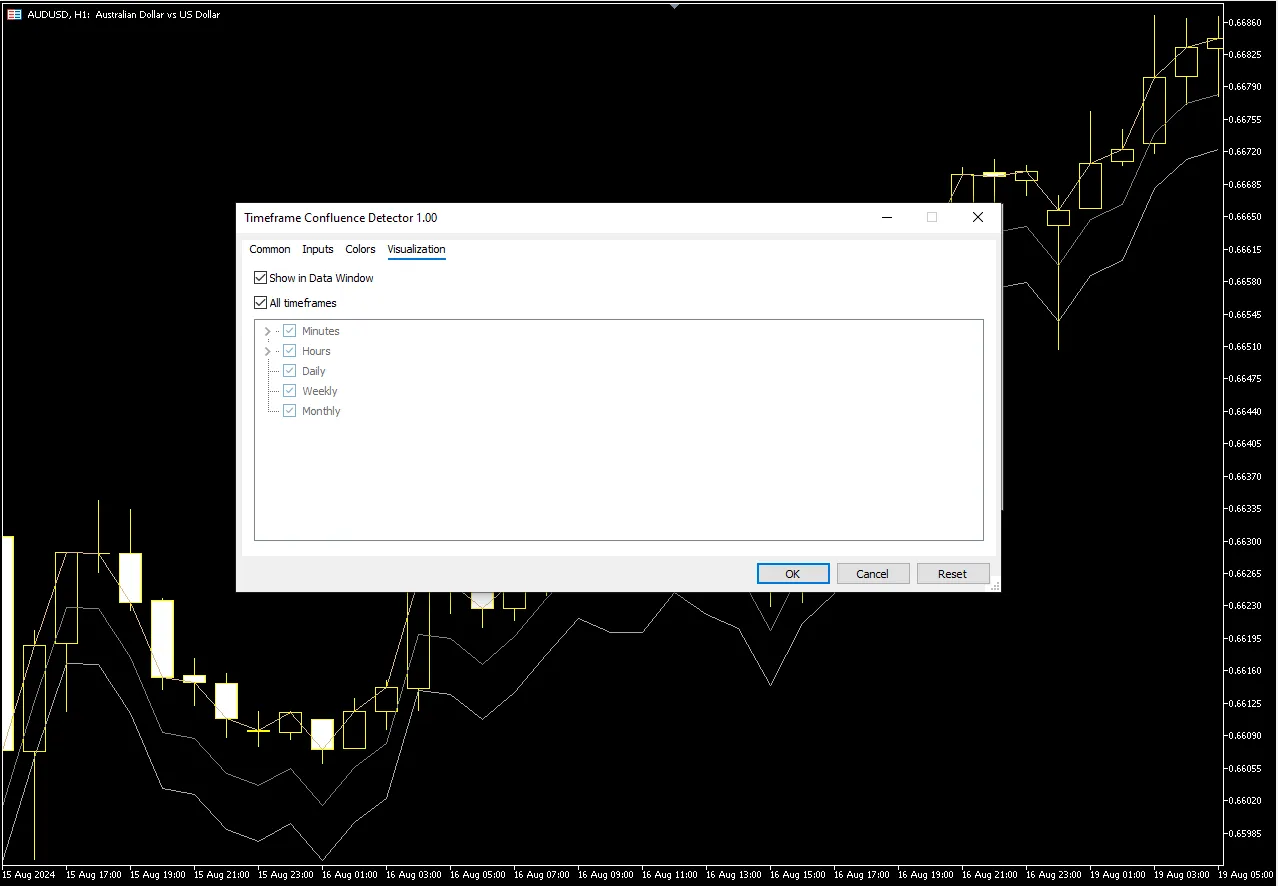Screen dimensions: 1278x886
Task: Minimize the indicator properties dialog
Action: click(x=886, y=217)
